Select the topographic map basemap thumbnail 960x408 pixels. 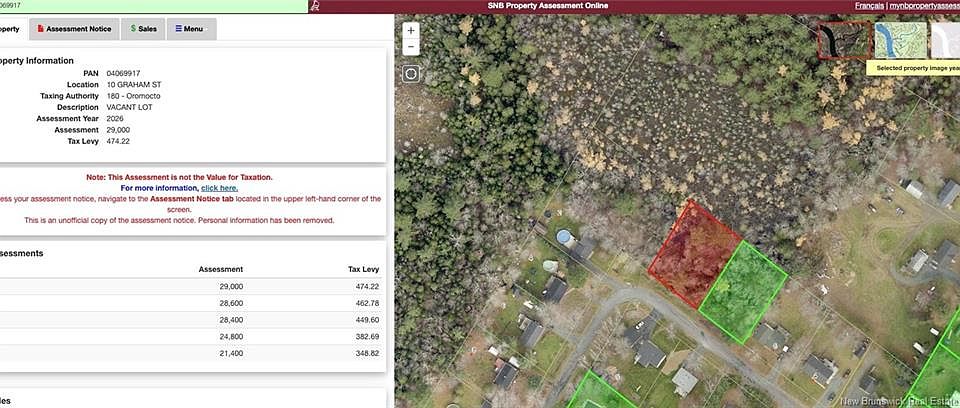point(901,40)
